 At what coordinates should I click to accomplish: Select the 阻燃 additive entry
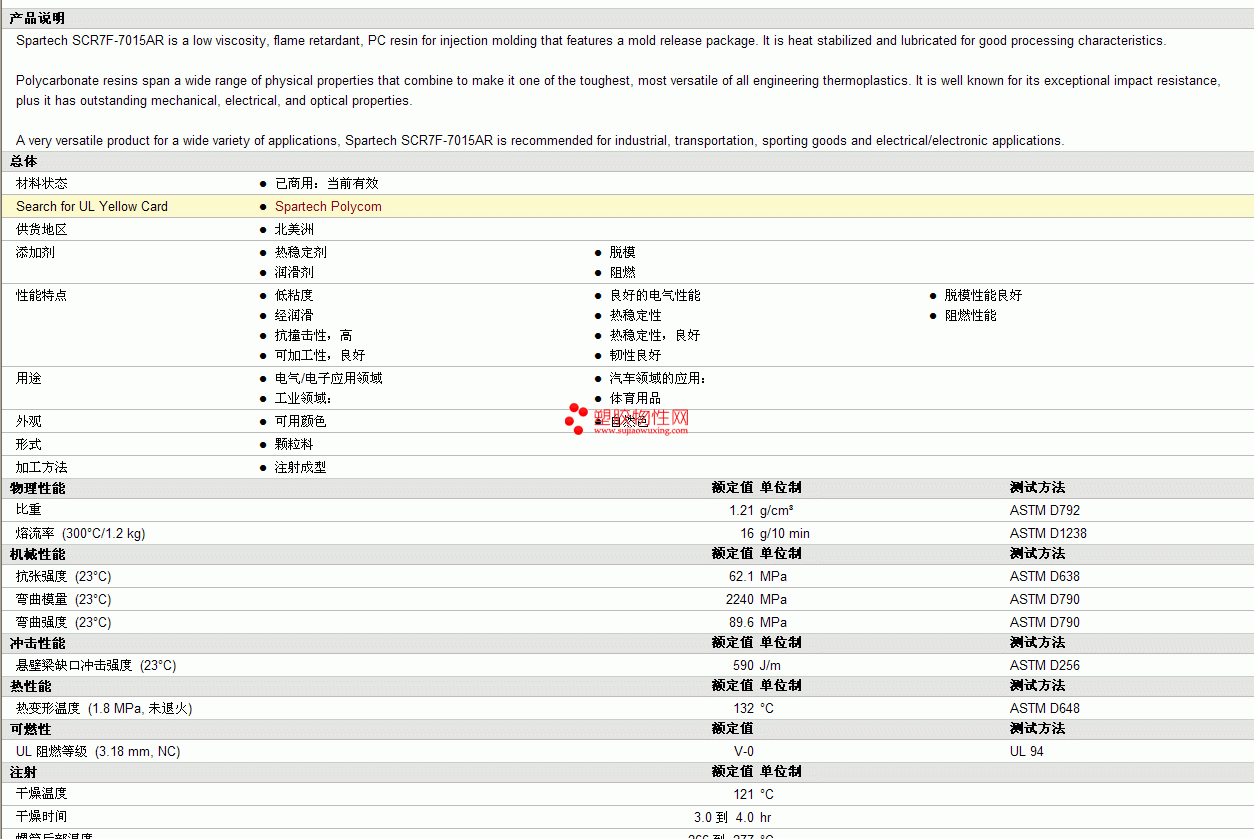point(622,272)
